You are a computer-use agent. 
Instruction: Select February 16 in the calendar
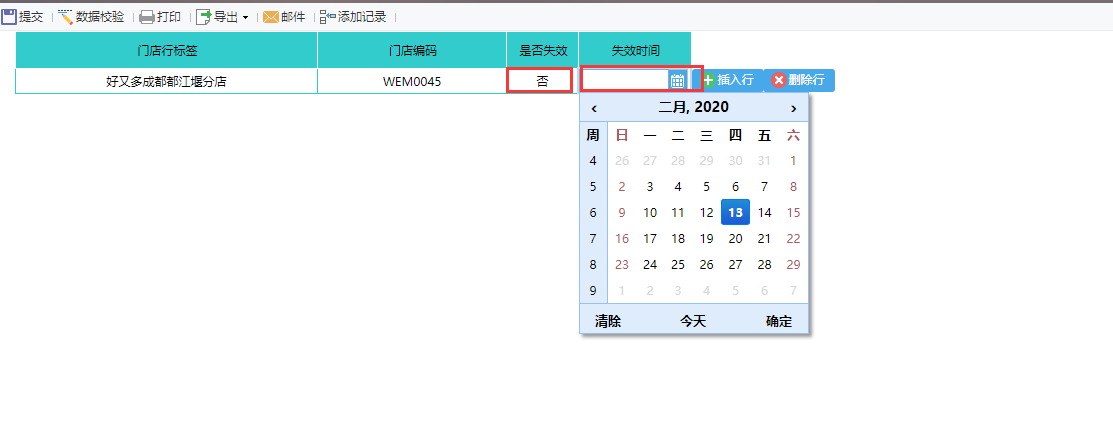point(622,238)
